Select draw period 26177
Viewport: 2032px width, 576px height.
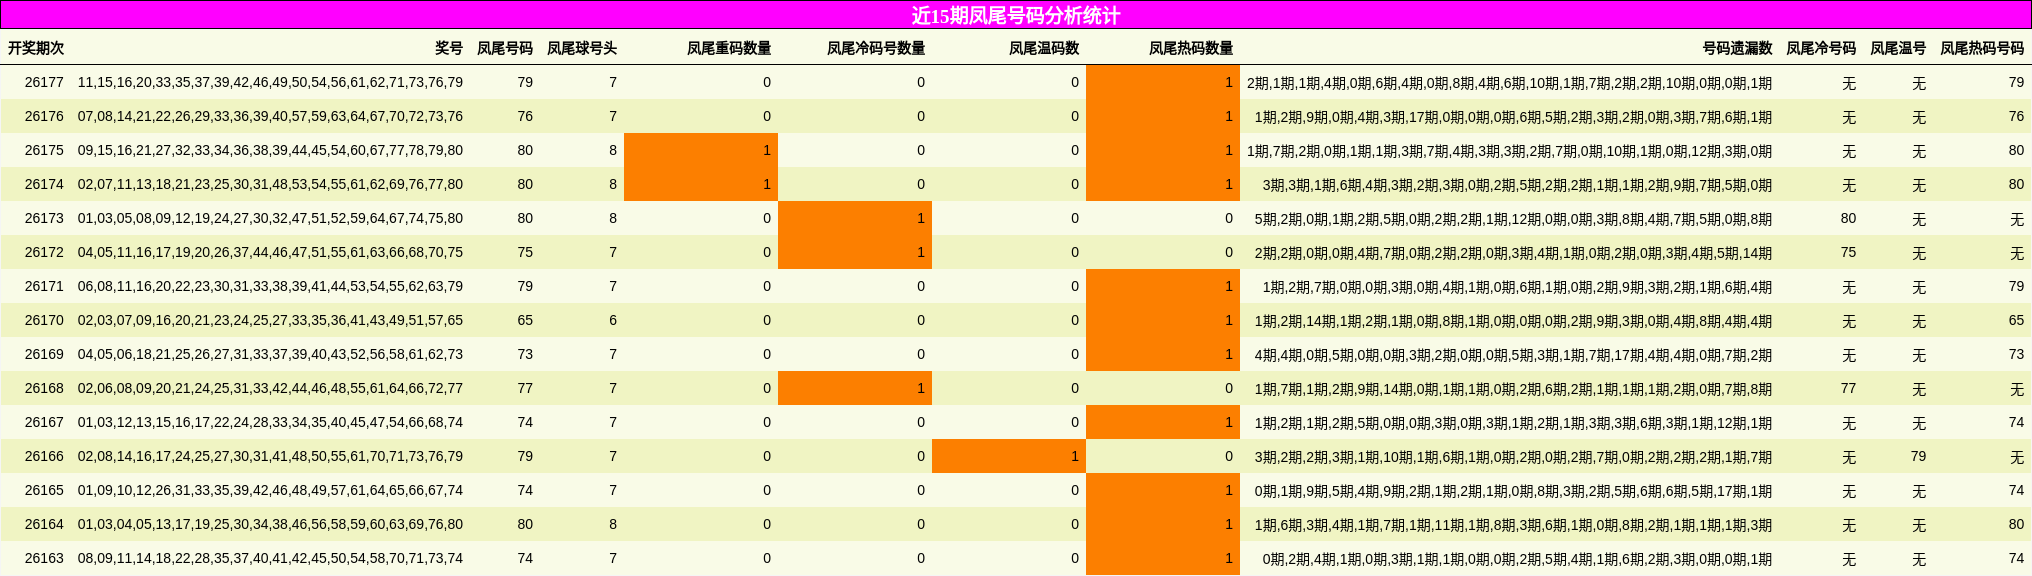(x=44, y=82)
